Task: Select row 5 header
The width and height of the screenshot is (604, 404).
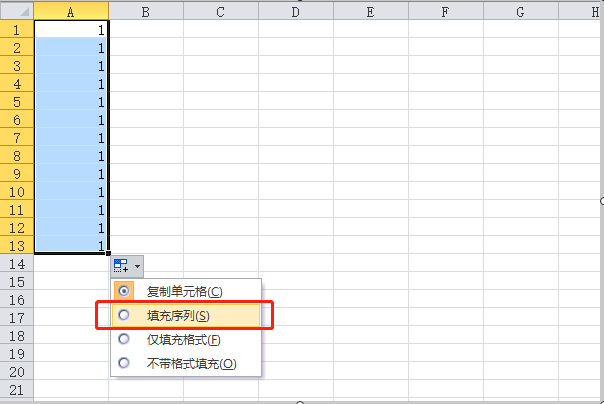Action: [x=17, y=101]
